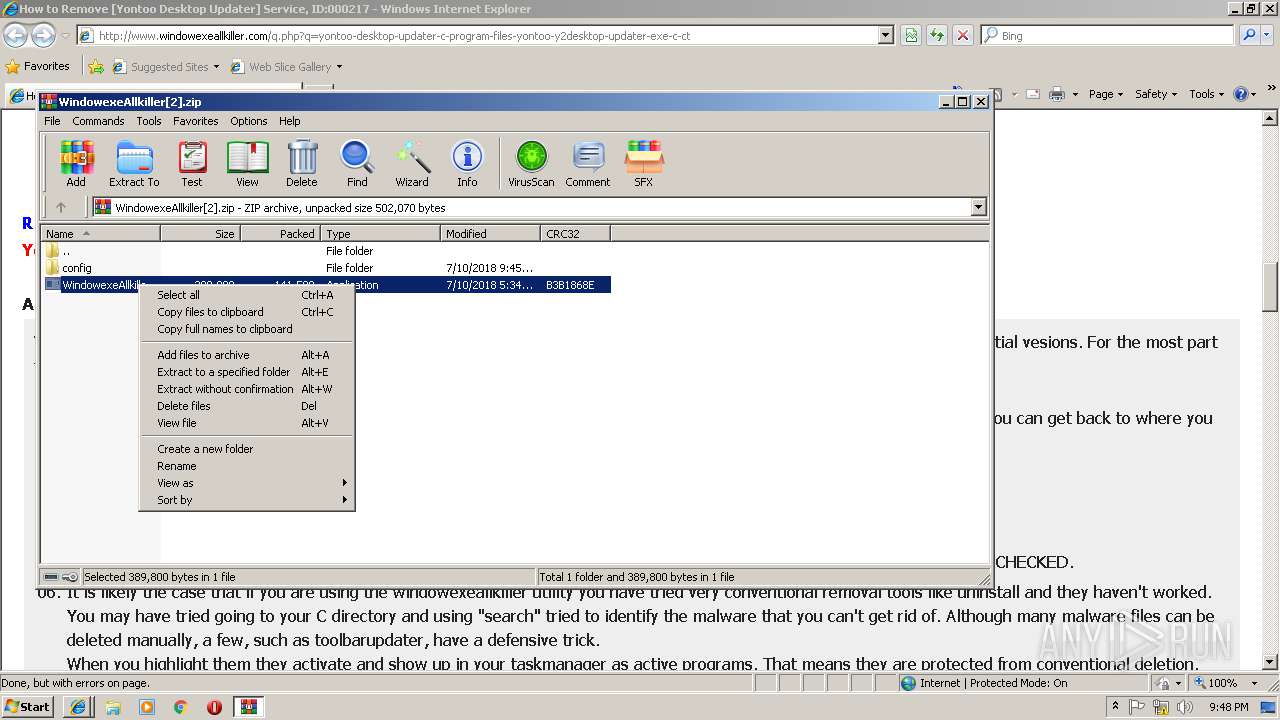Choose Select all in context menu
Screen dimensions: 1280x720
pyautogui.click(x=246, y=295)
